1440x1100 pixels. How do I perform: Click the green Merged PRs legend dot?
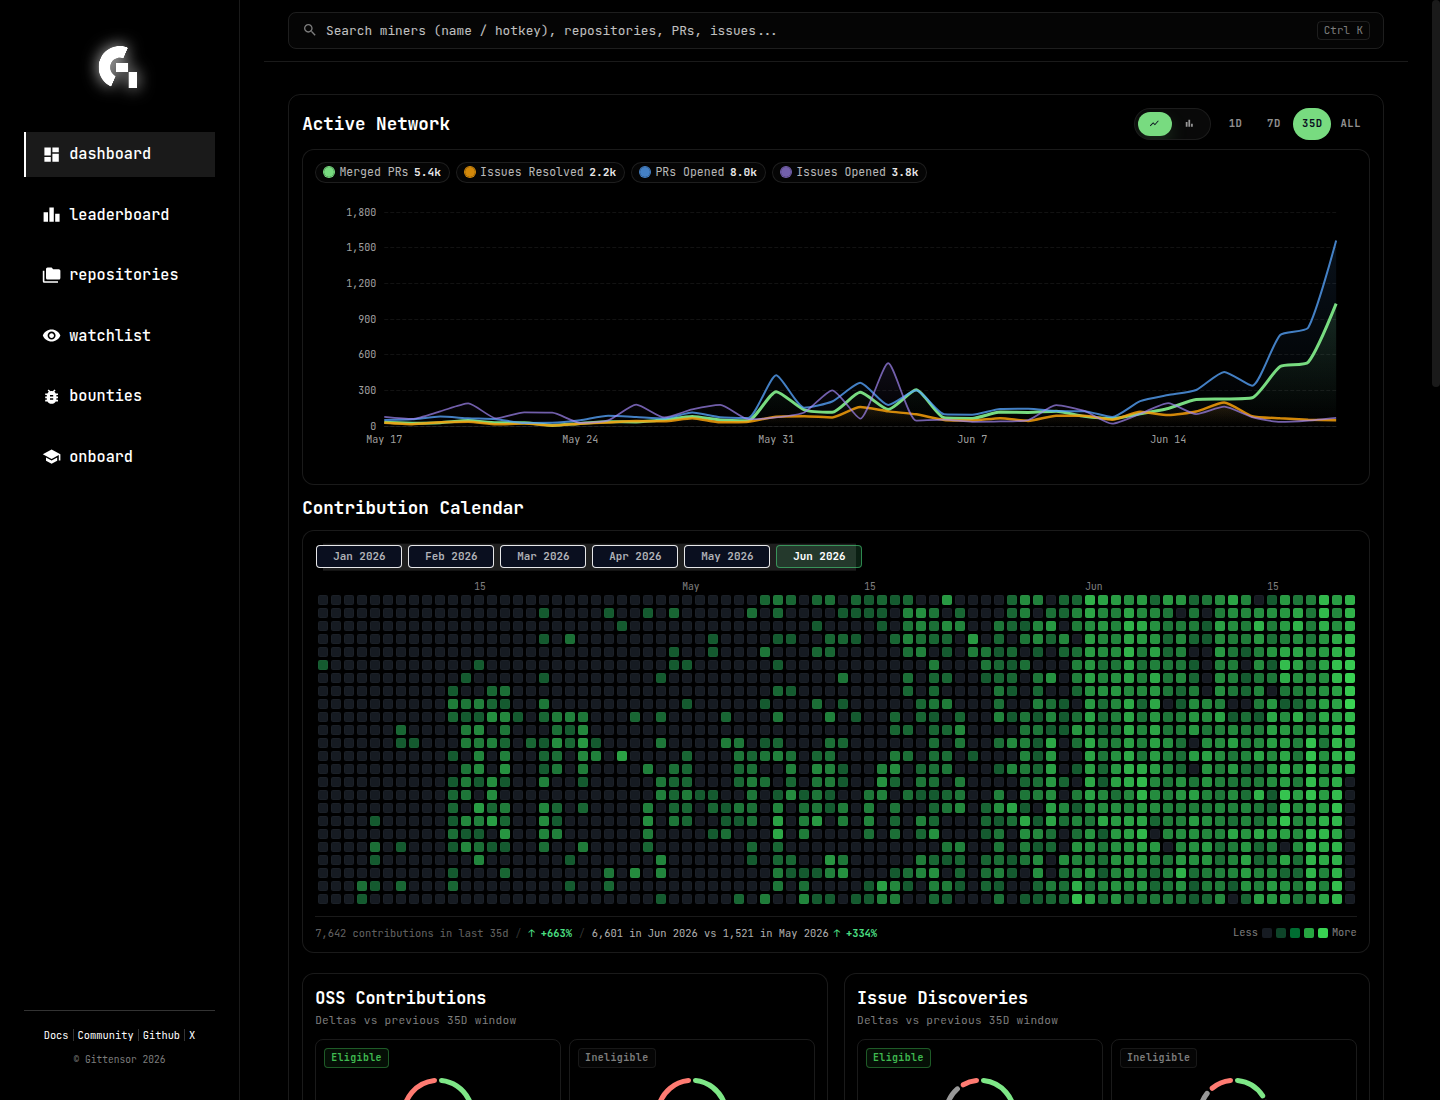click(x=329, y=172)
